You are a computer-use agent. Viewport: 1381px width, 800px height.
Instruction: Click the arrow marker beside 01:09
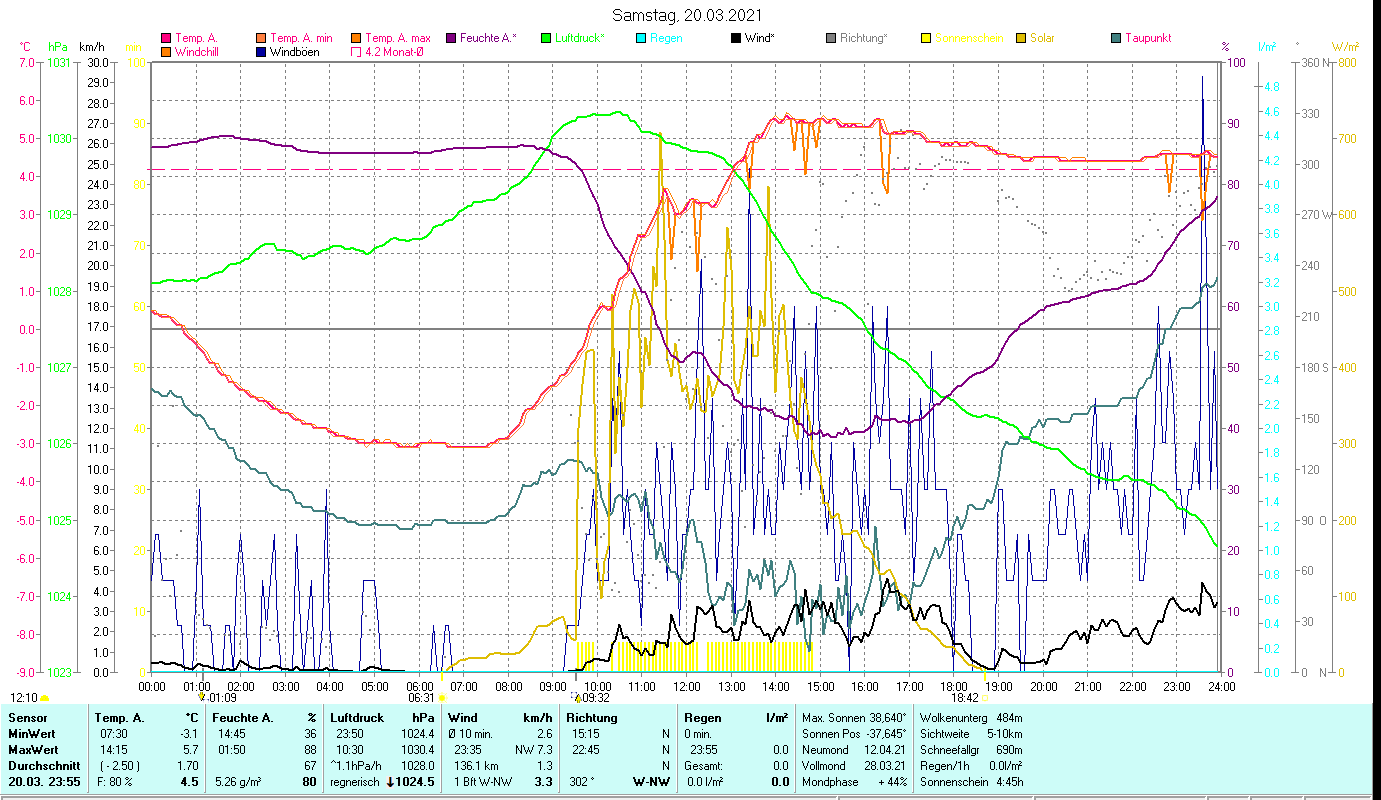[203, 697]
